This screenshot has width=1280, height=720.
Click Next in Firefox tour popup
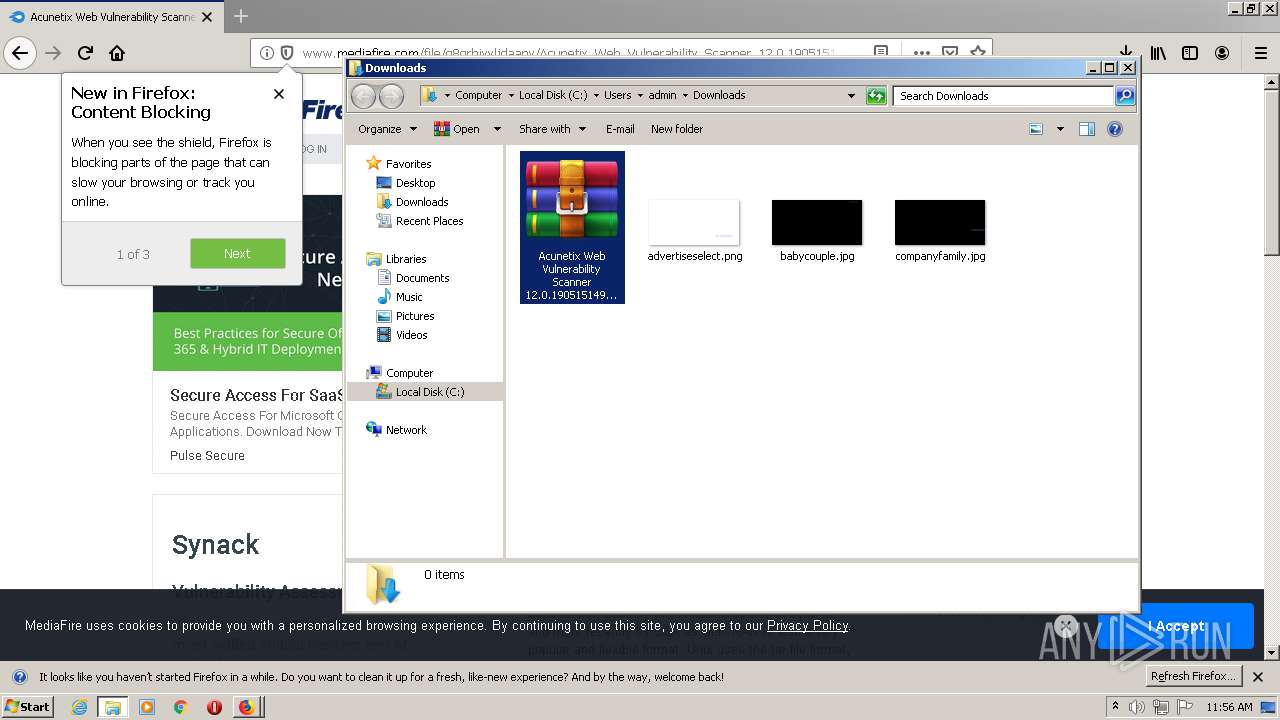tap(238, 254)
